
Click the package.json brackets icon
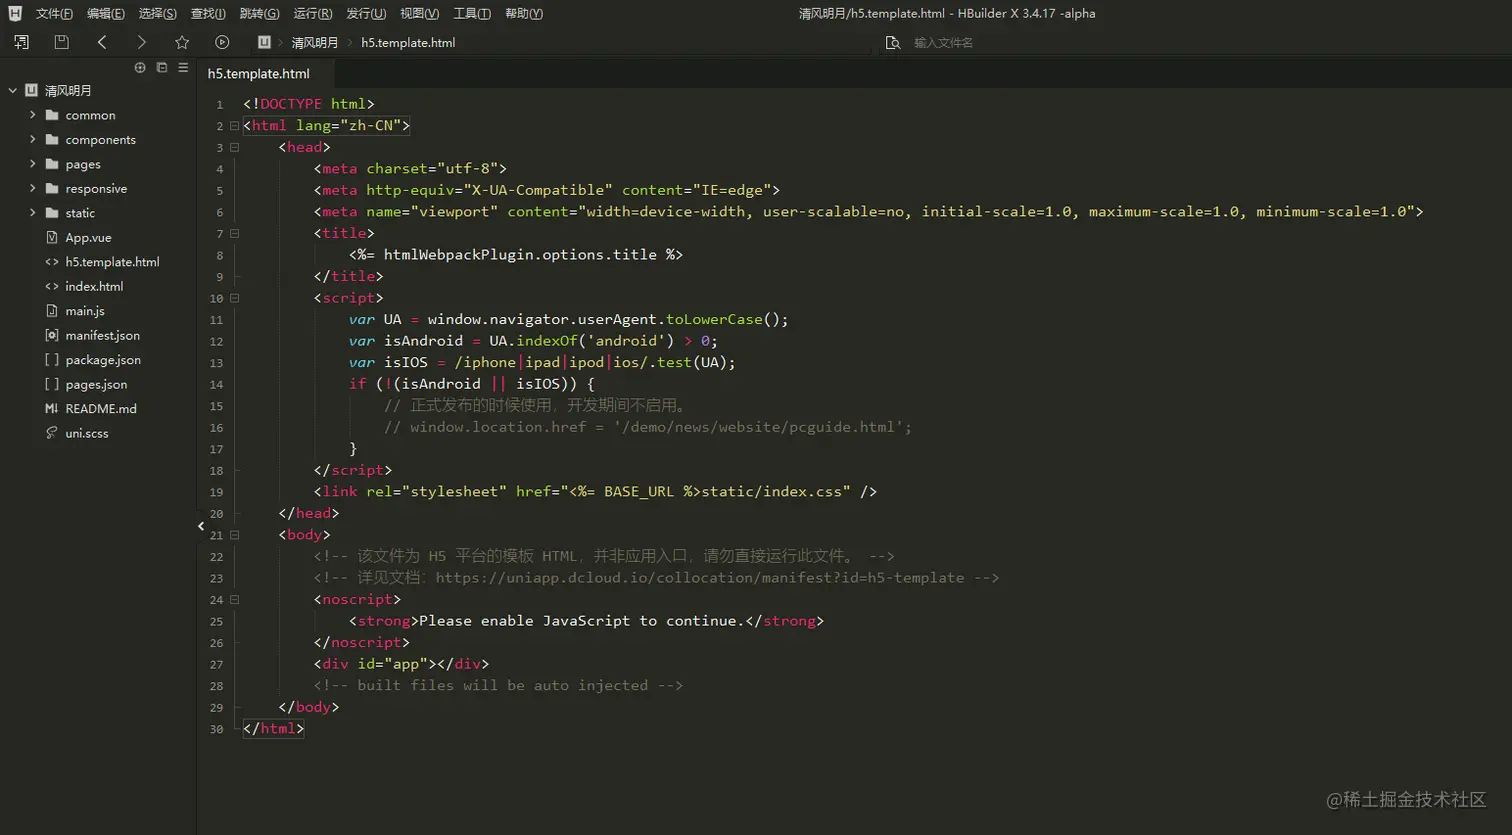[52, 360]
